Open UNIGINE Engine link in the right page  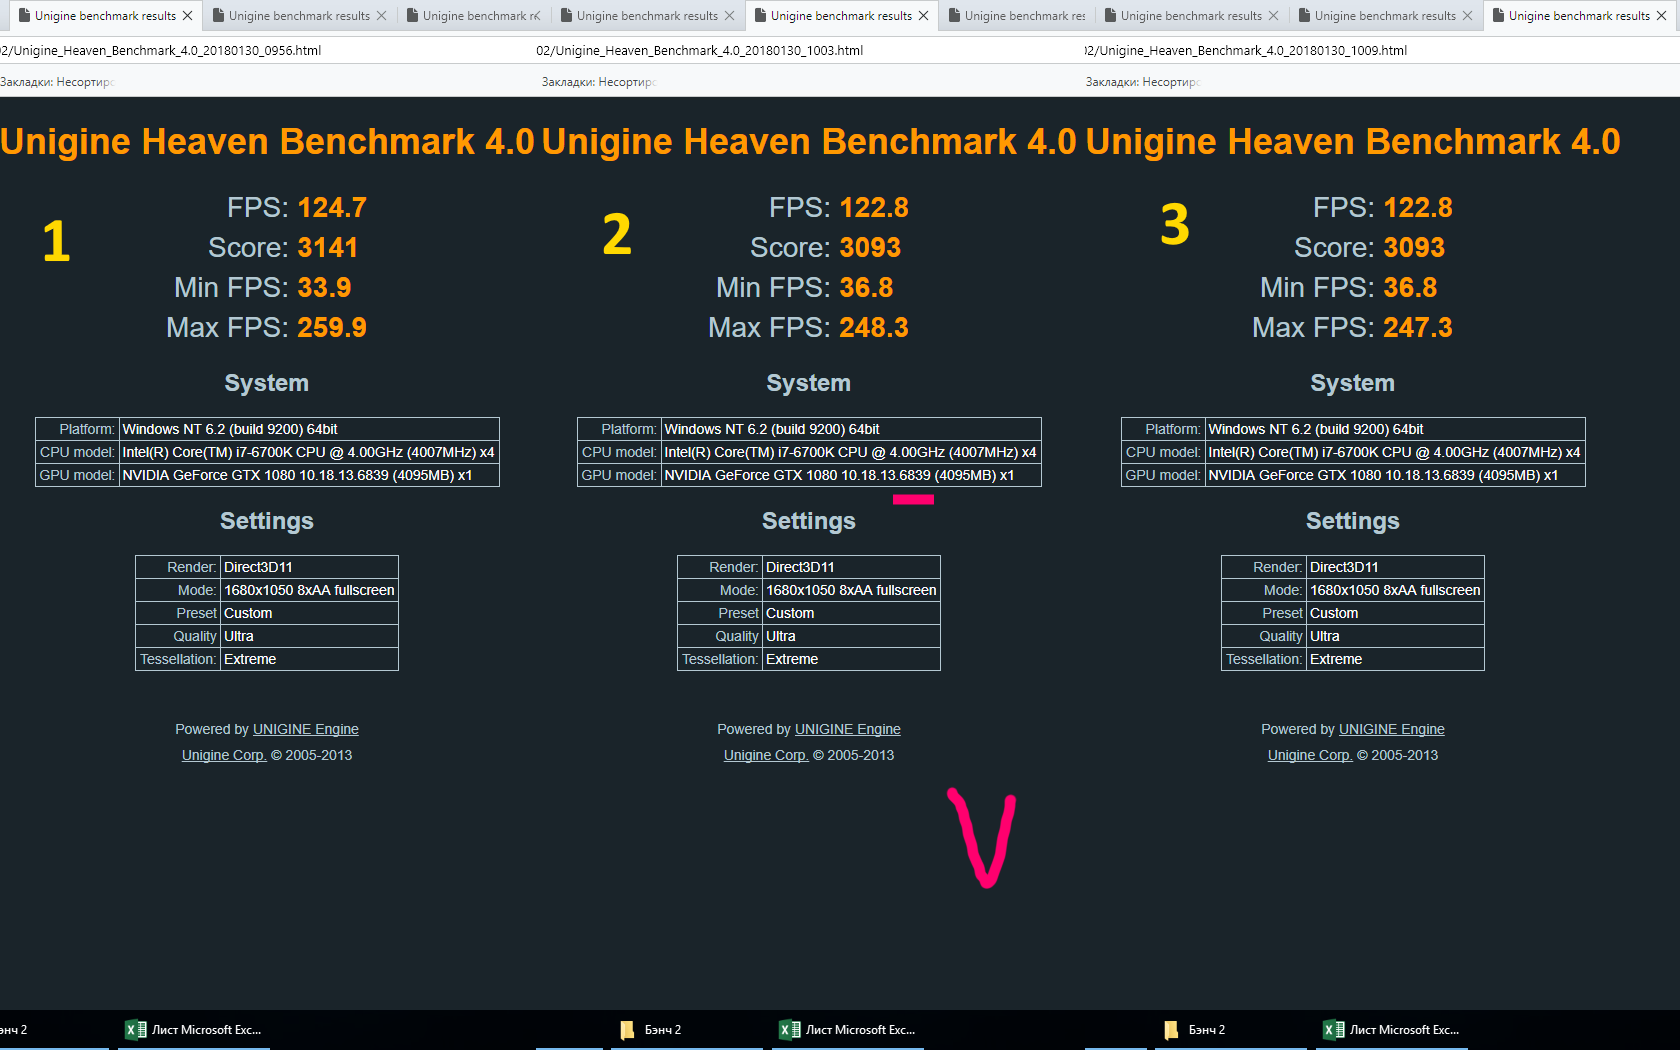click(1392, 729)
